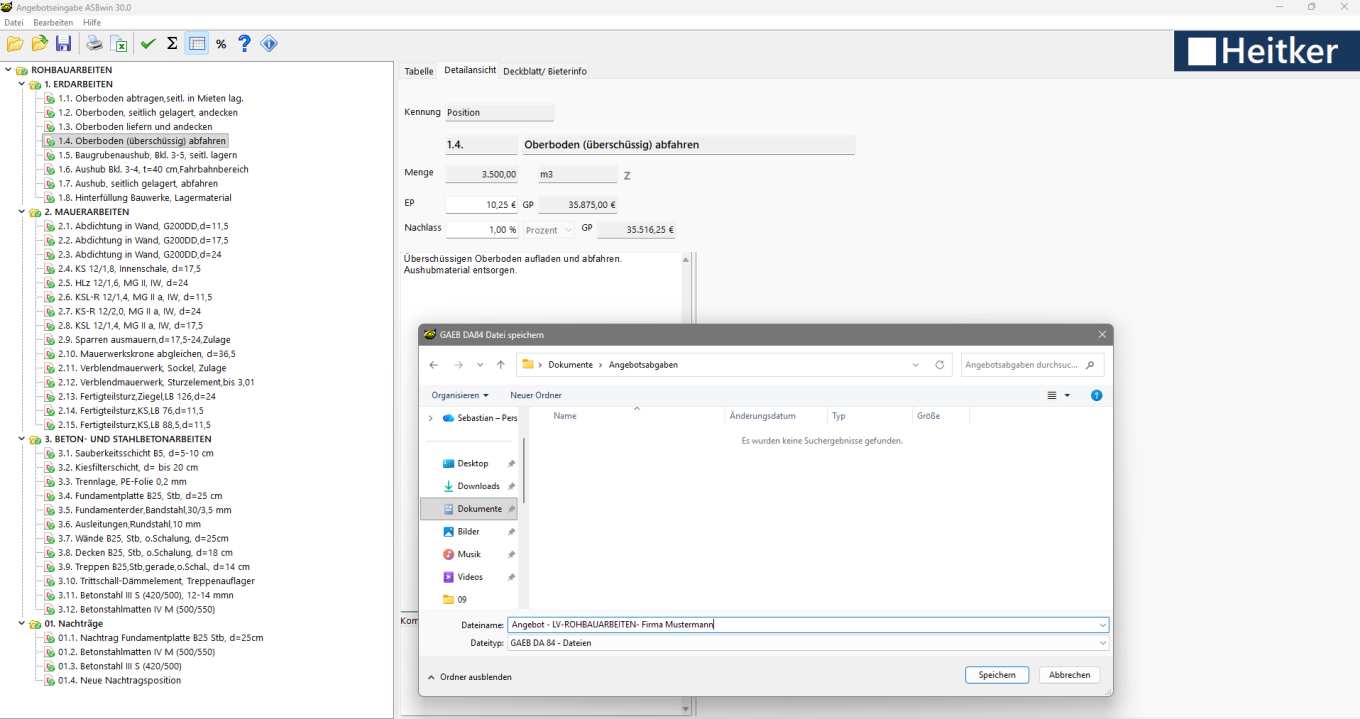The height and width of the screenshot is (719, 1360).
Task: Sort by the Änderungsdatum column header
Action: coord(763,416)
